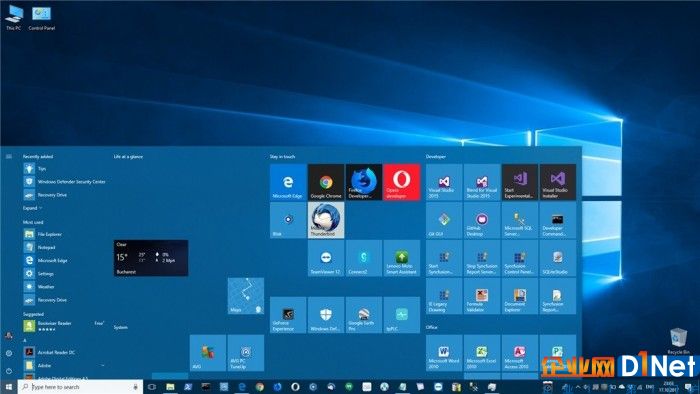Open the Microsoft Excel 2010 tile
The image size is (700, 394).
(x=482, y=353)
